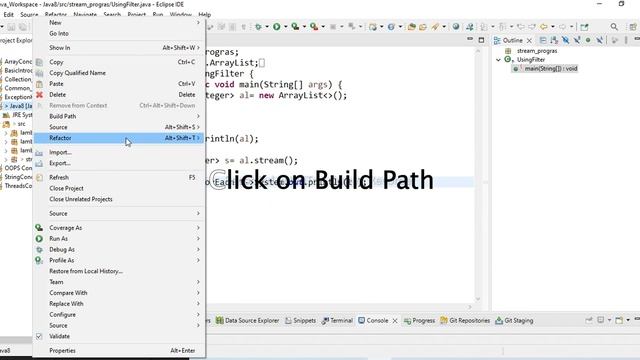Switch to the Git Staging tab
Screen dimensions: 640x360
tap(514, 321)
